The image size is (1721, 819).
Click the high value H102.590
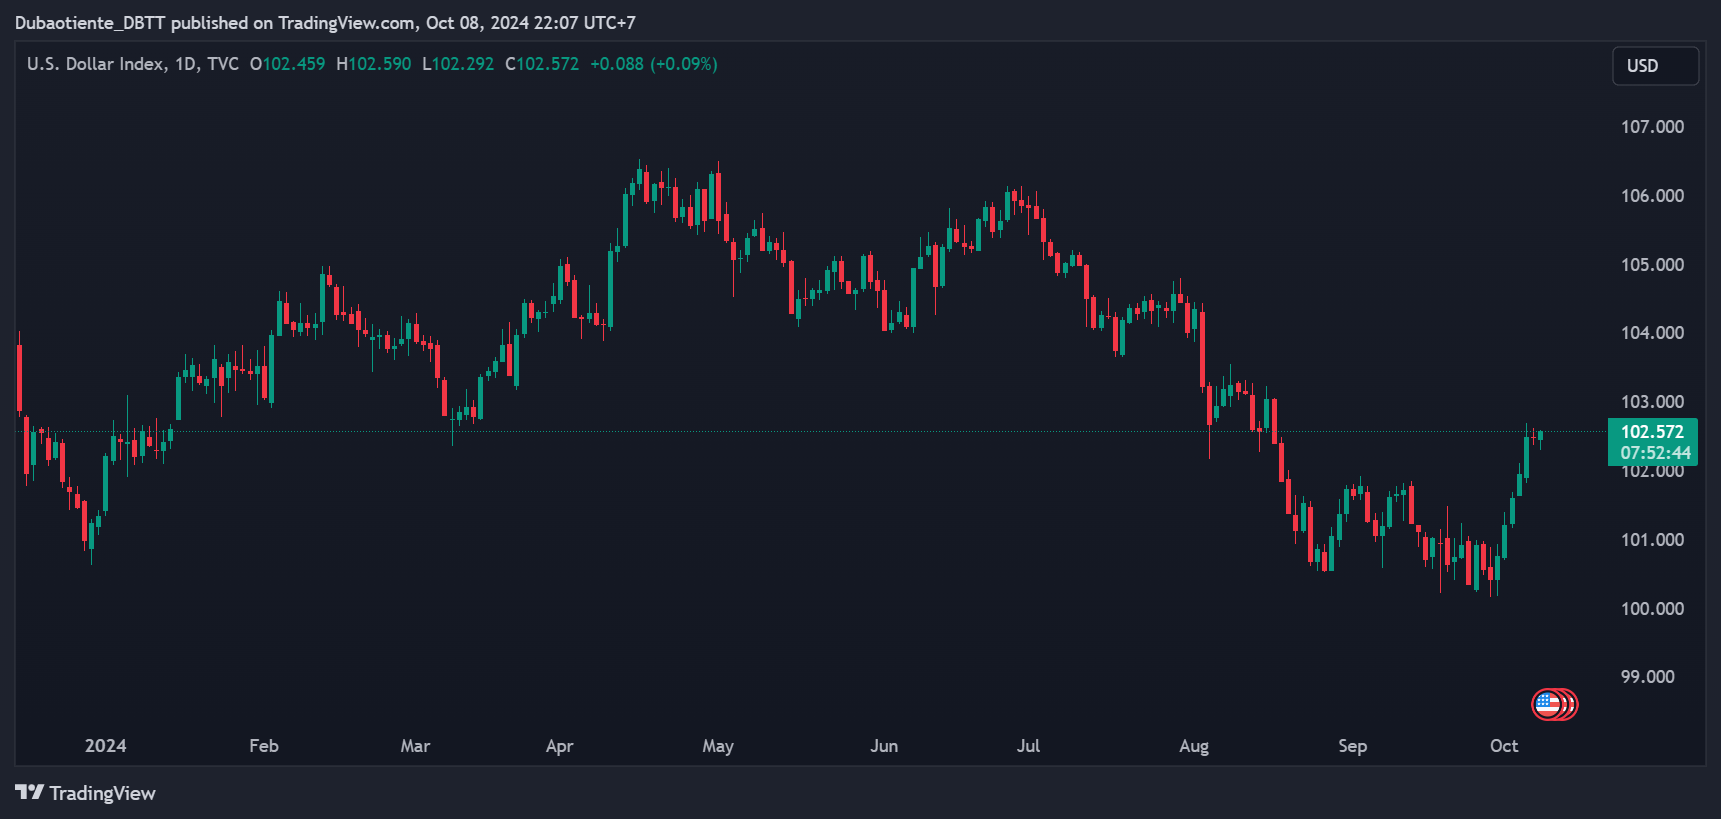[373, 64]
